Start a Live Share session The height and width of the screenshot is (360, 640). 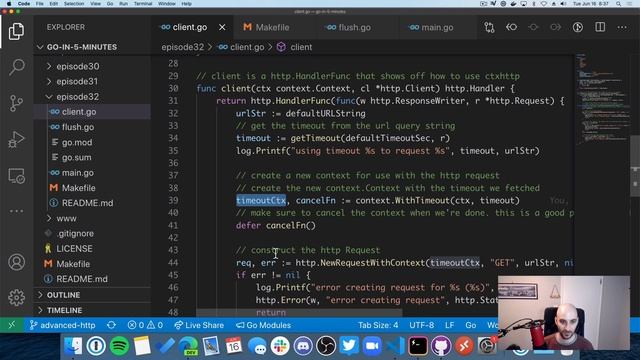199,325
